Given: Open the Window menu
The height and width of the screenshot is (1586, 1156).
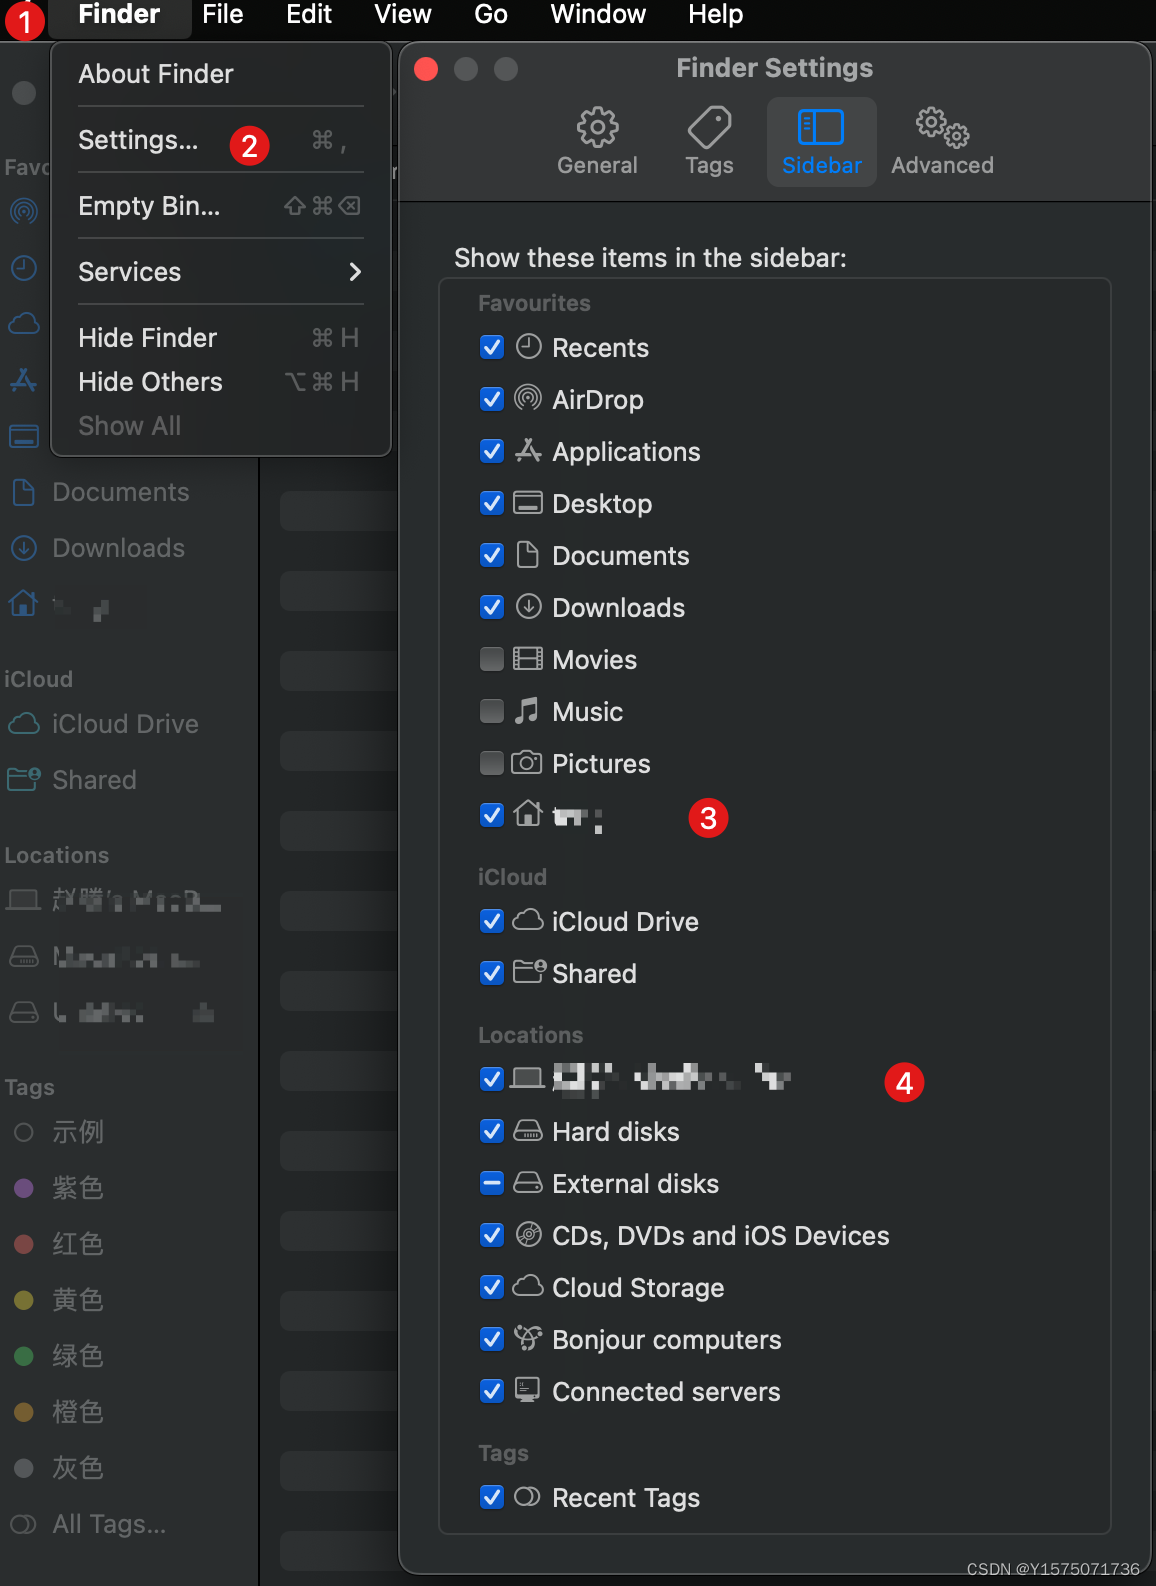Looking at the screenshot, I should (x=598, y=14).
